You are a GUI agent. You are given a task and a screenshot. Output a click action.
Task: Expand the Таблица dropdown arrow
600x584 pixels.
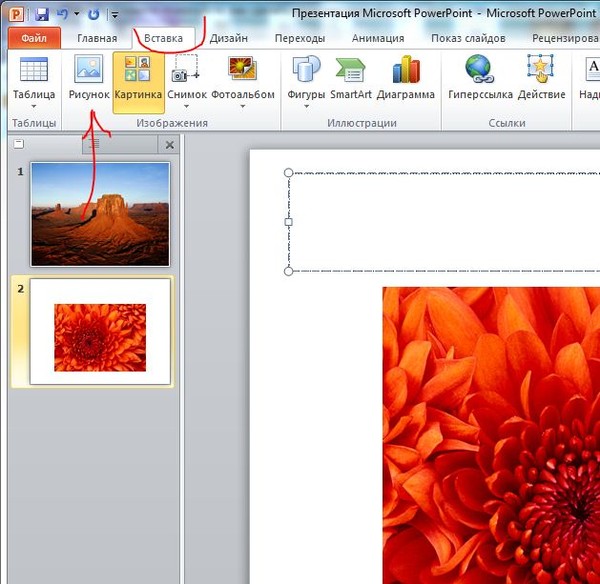pyautogui.click(x=34, y=106)
